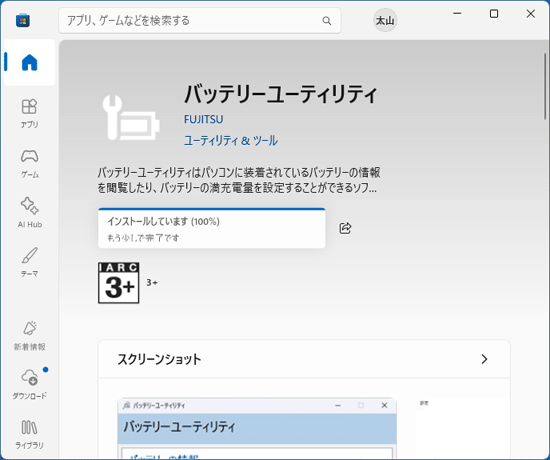The width and height of the screenshot is (550, 460).
Task: Open 新着情報 in sidebar
Action: [x=29, y=336]
